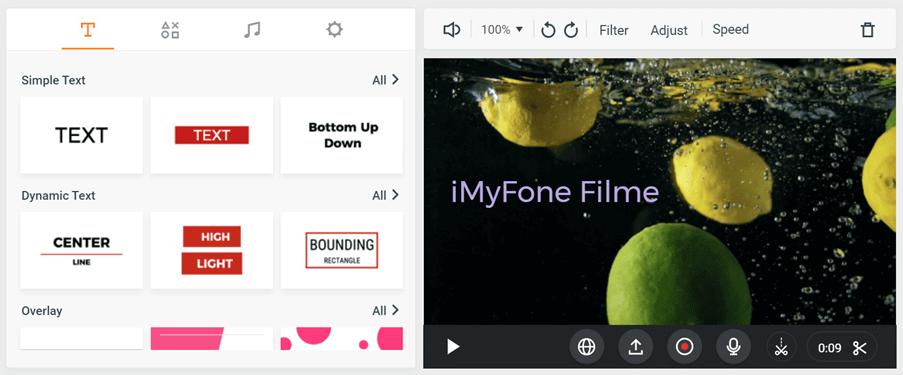903x375 pixels.
Task: Choose the Center Line dynamic text
Action: (x=81, y=250)
